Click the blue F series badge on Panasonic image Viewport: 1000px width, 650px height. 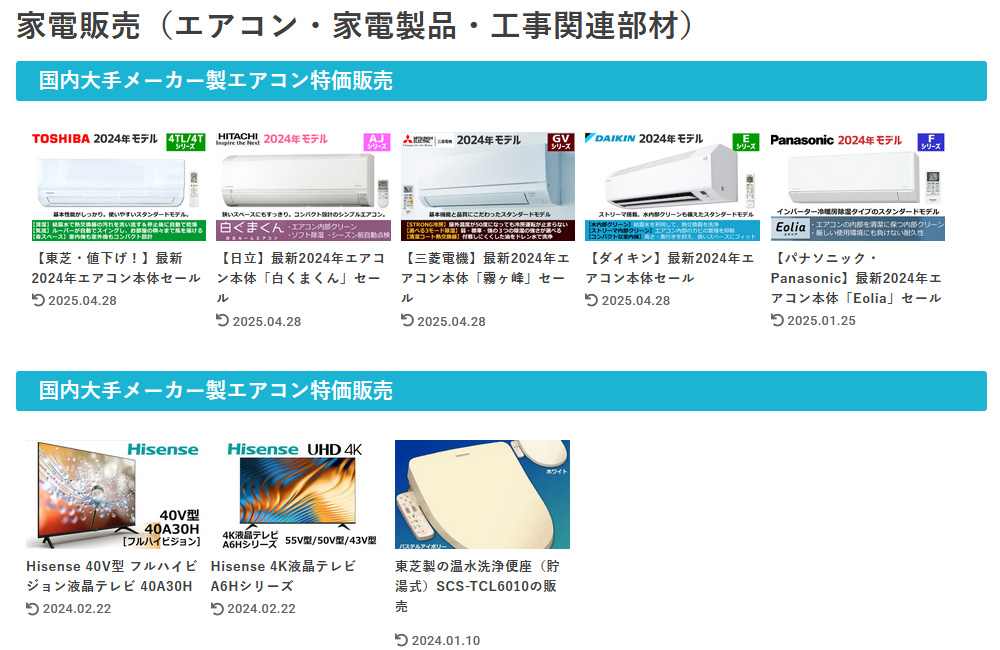point(930,142)
